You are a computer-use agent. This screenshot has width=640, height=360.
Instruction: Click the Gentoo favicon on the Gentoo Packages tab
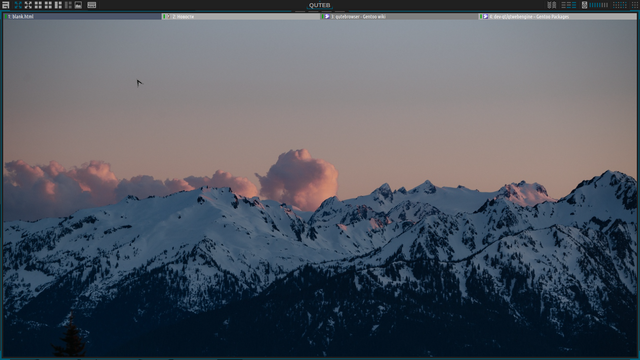(x=485, y=17)
